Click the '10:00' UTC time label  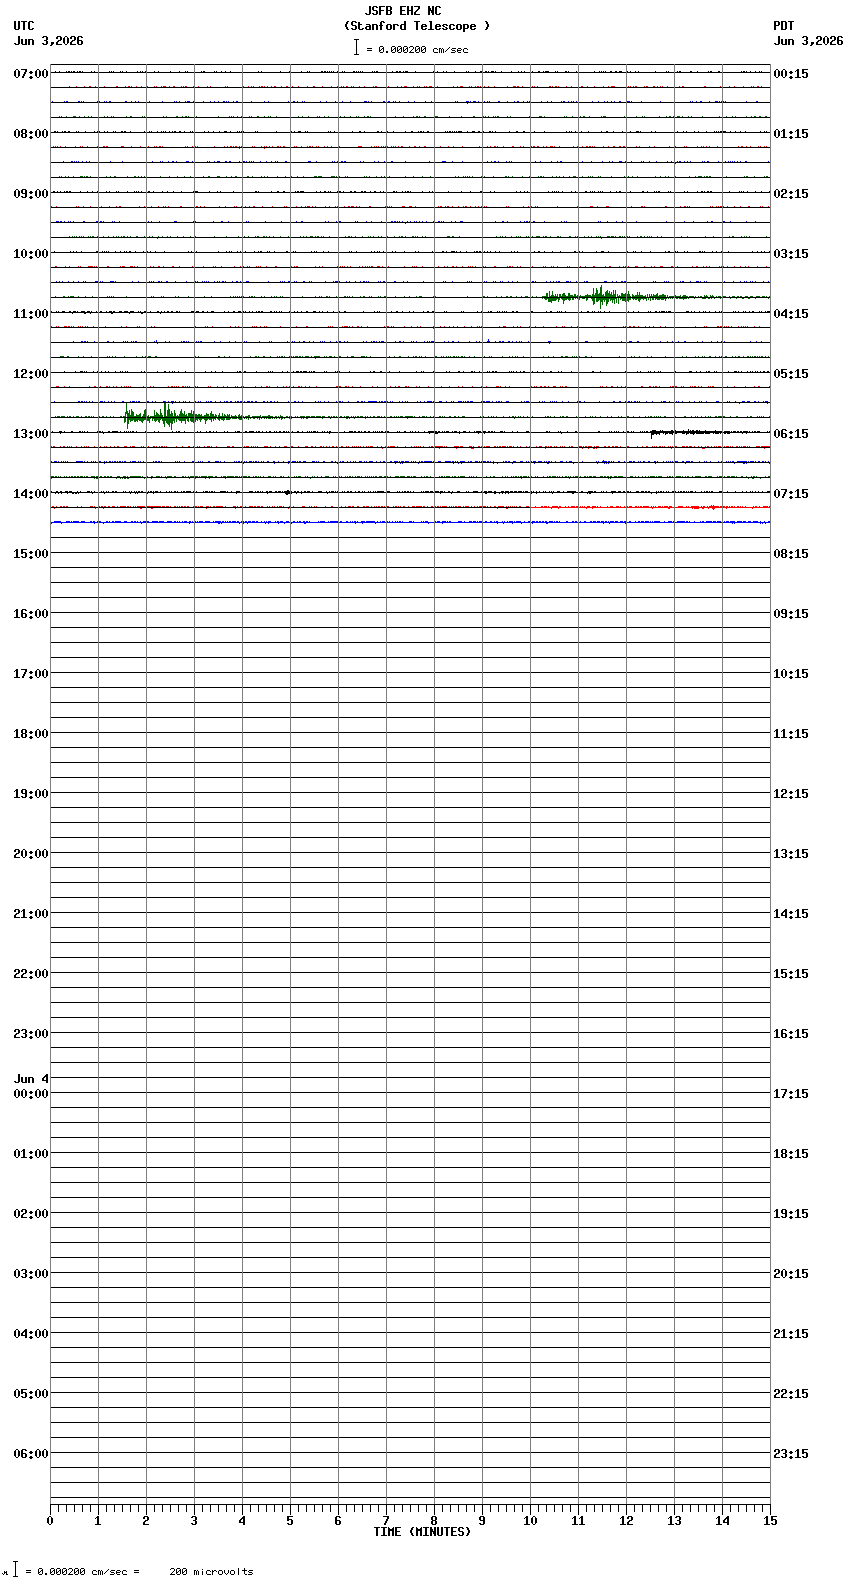pos(31,254)
